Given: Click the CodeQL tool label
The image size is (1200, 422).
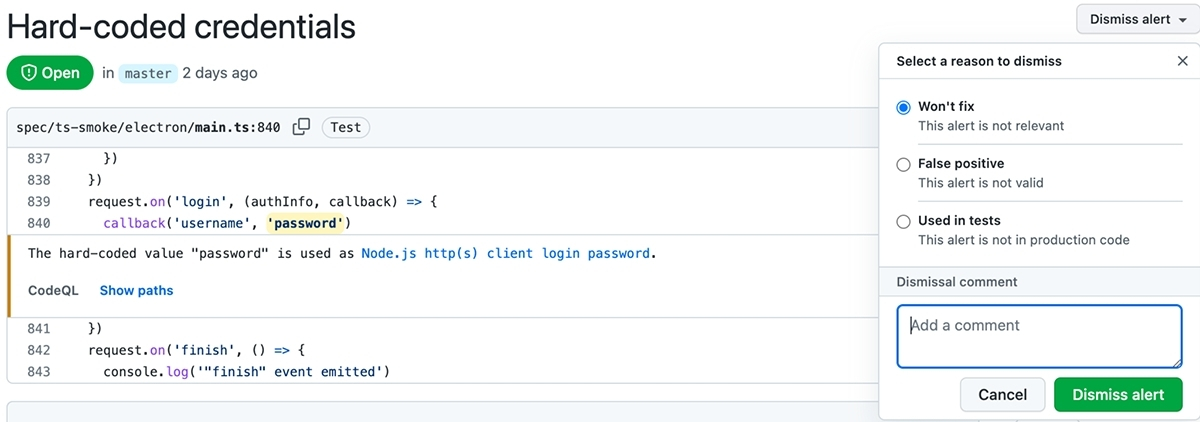Looking at the screenshot, I should click(54, 290).
